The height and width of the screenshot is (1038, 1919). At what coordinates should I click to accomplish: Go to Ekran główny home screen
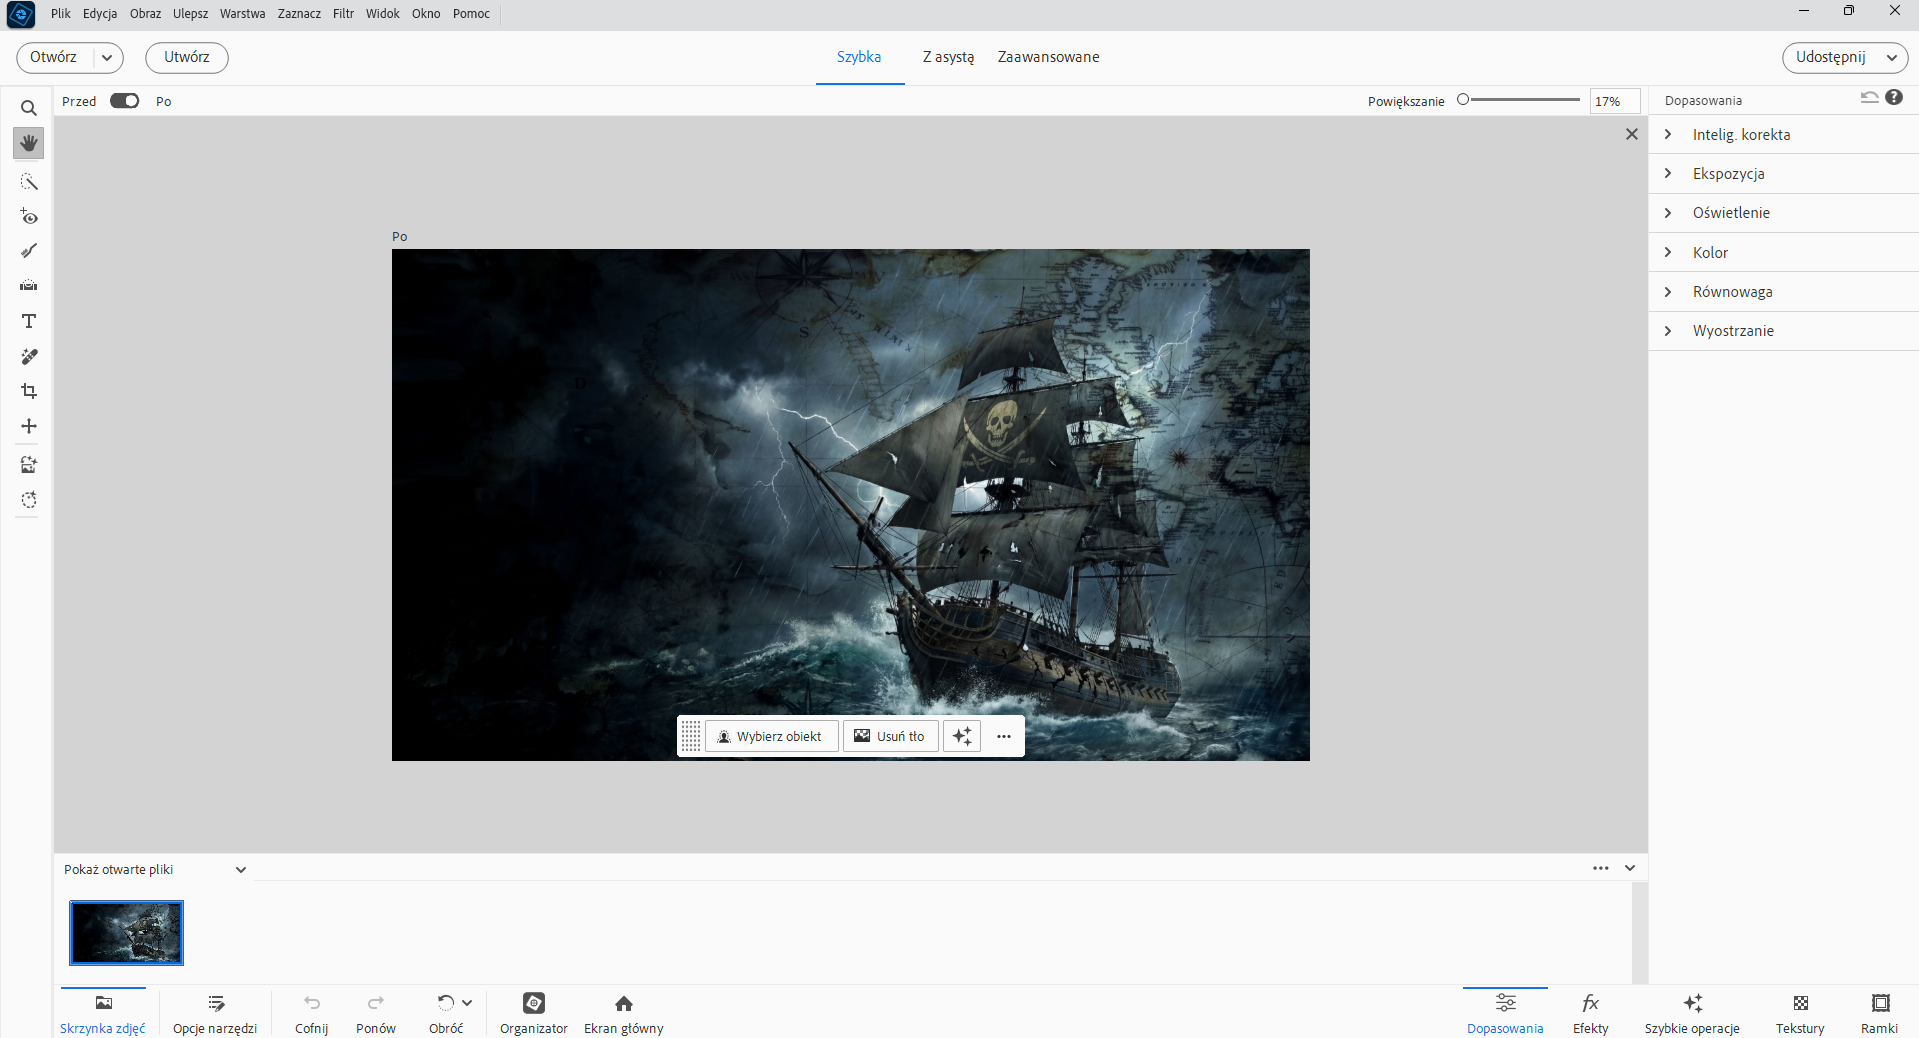(x=624, y=1013)
